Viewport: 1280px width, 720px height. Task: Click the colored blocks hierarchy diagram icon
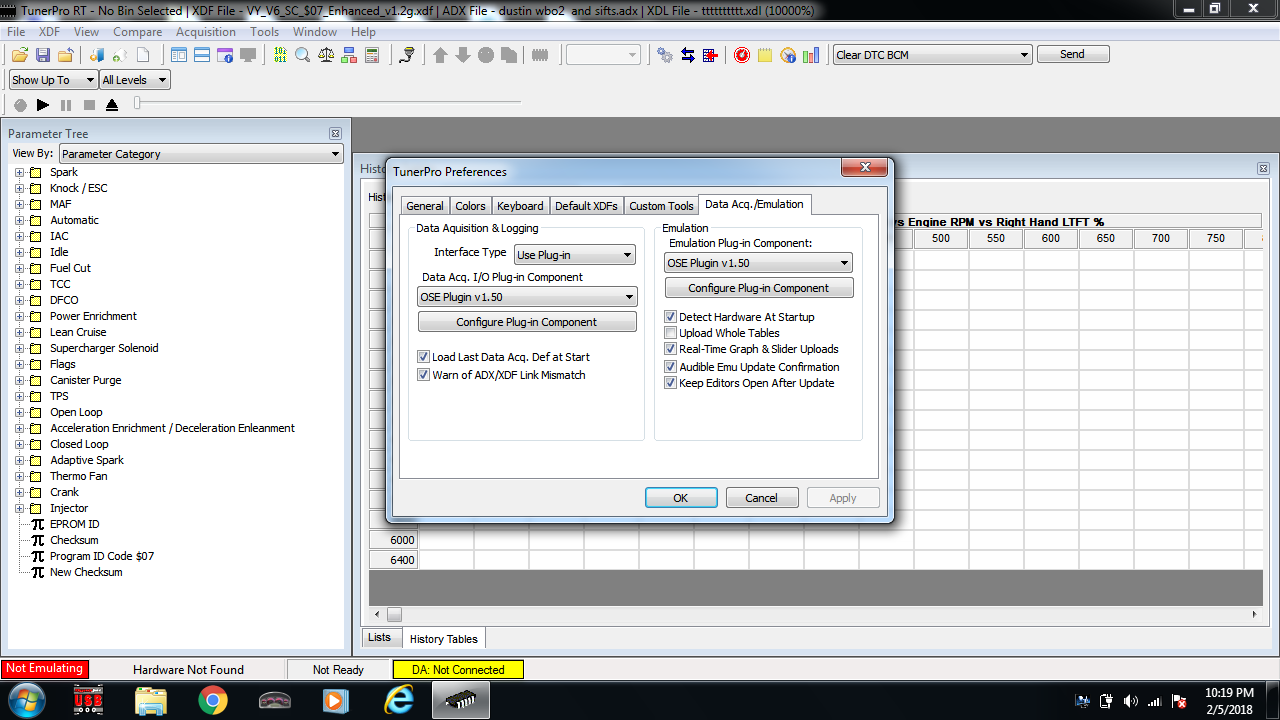tap(348, 55)
